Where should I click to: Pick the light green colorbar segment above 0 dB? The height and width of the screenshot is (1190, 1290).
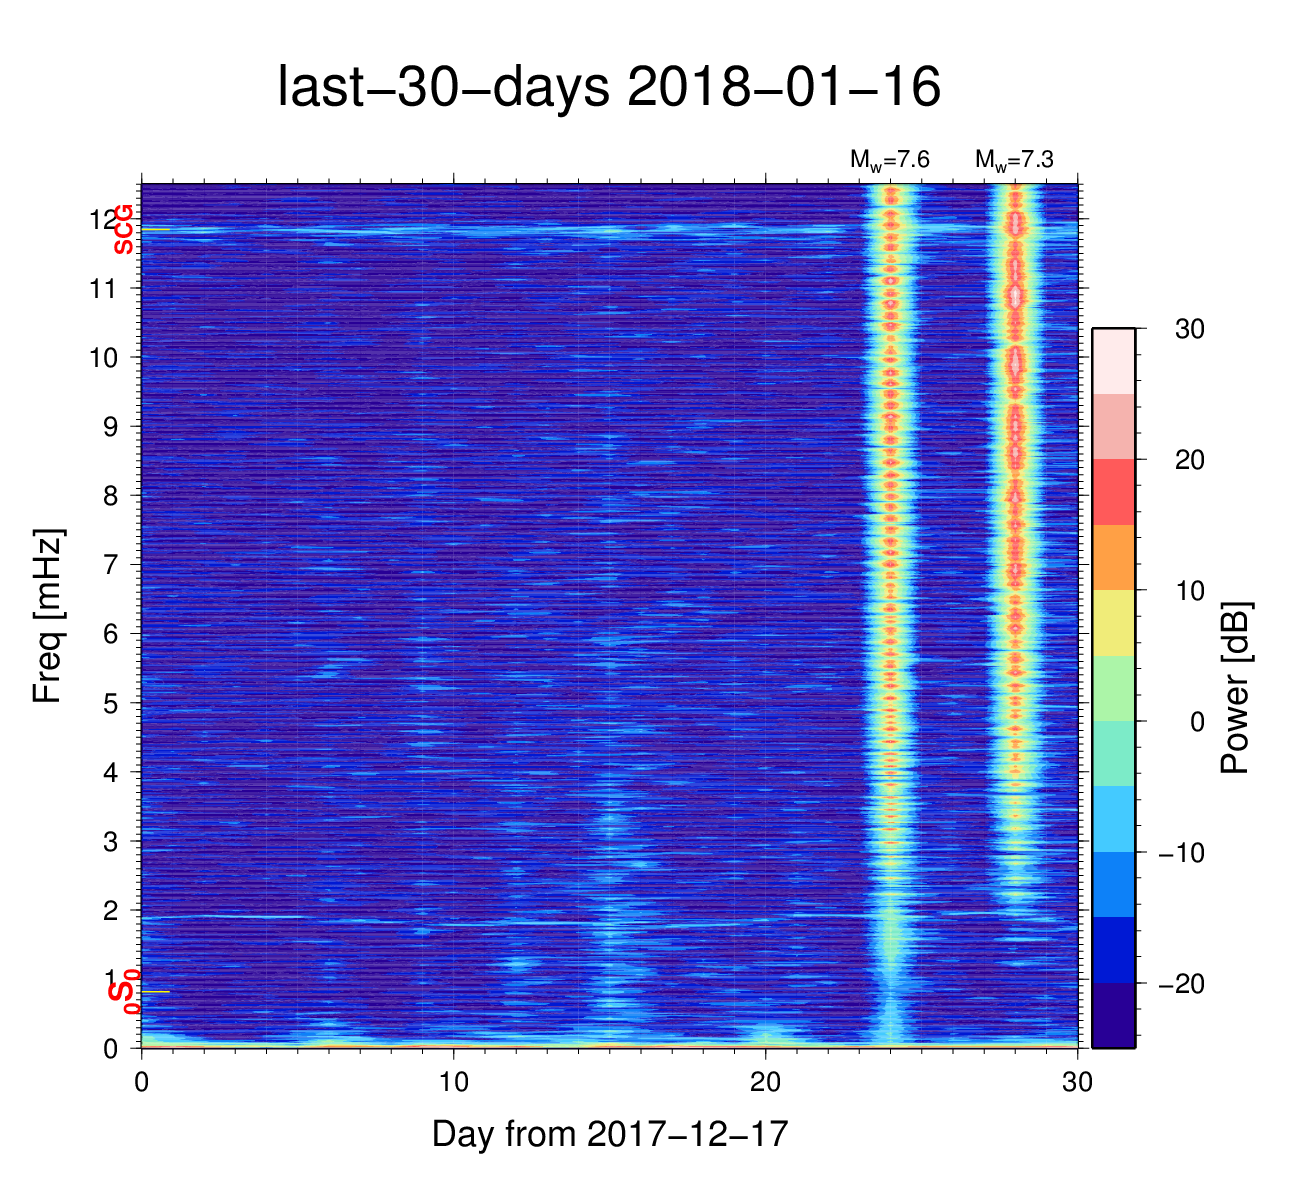(x=1113, y=688)
